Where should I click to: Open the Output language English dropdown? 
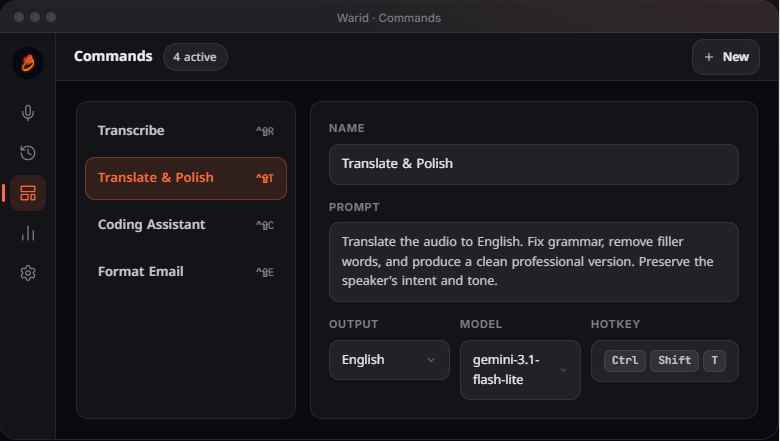389,360
